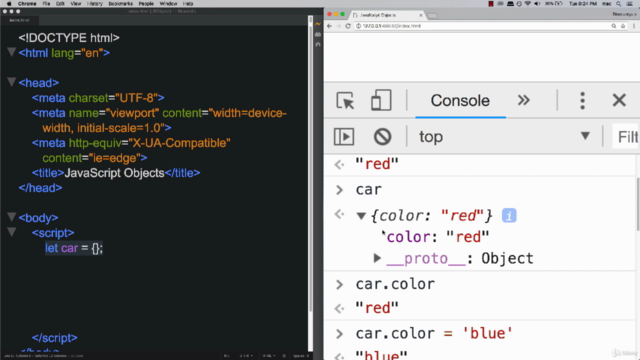Click the DevTools console vertical scrollbar
The width and height of the screenshot is (640, 360).
click(638, 204)
